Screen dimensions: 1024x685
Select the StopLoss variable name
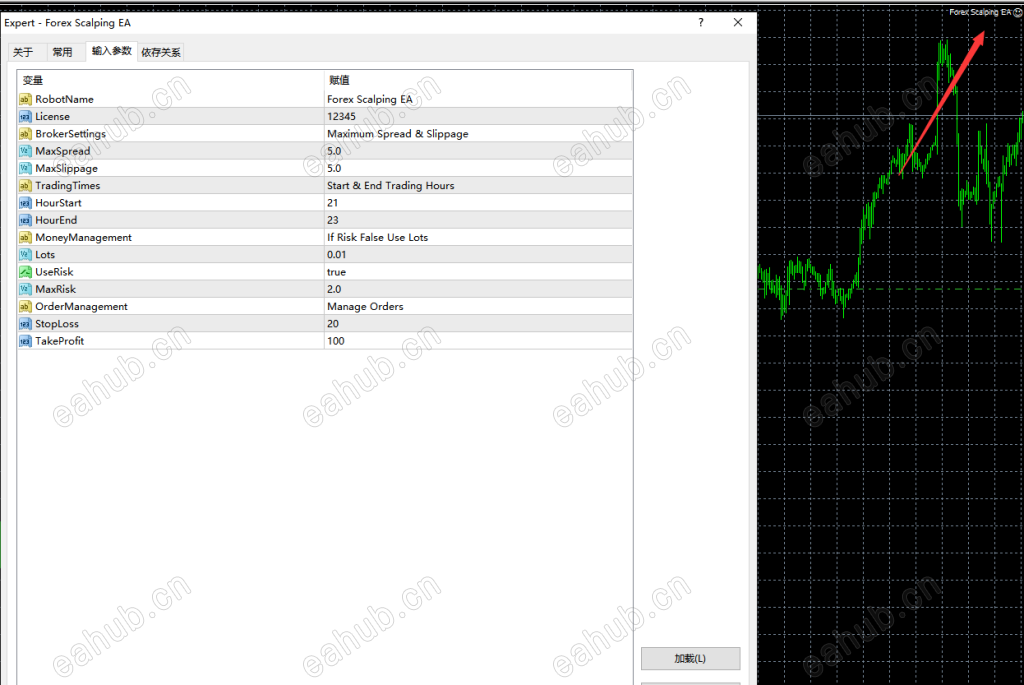pyautogui.click(x=57, y=324)
